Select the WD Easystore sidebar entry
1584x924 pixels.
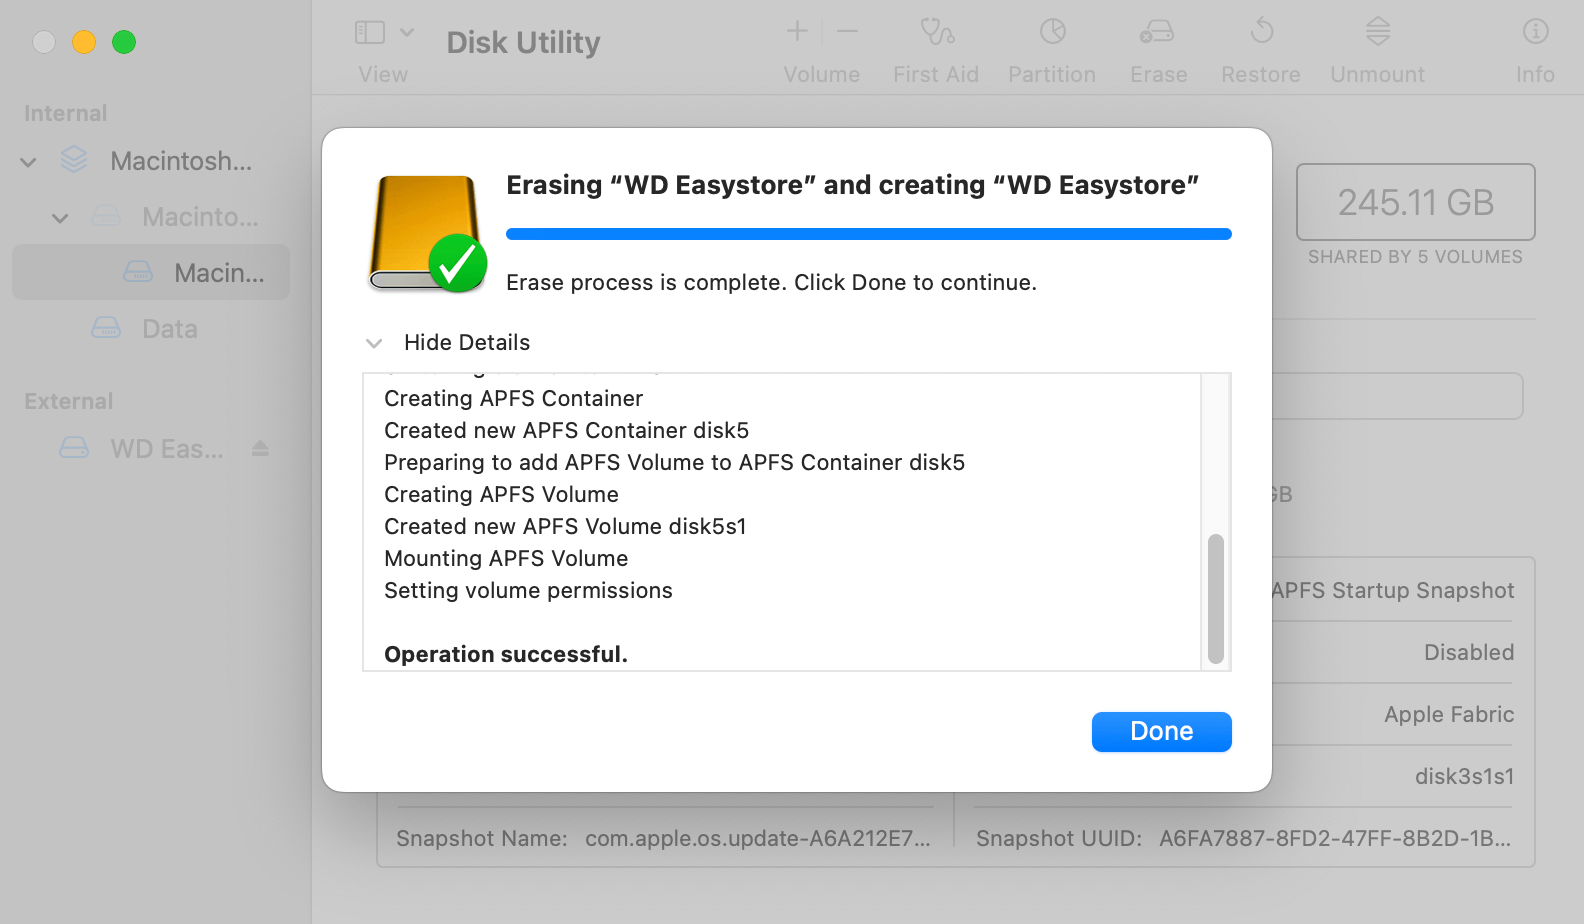[x=166, y=449]
